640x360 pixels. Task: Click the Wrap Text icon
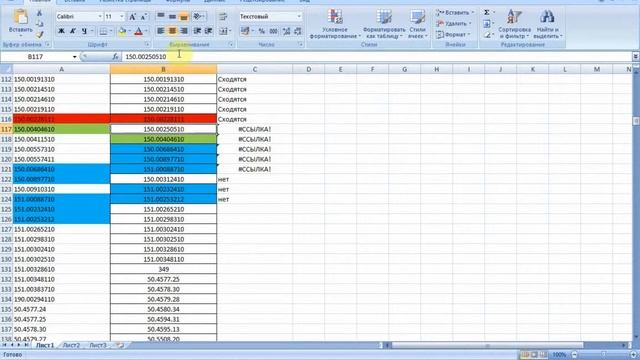pyautogui.click(x=223, y=17)
